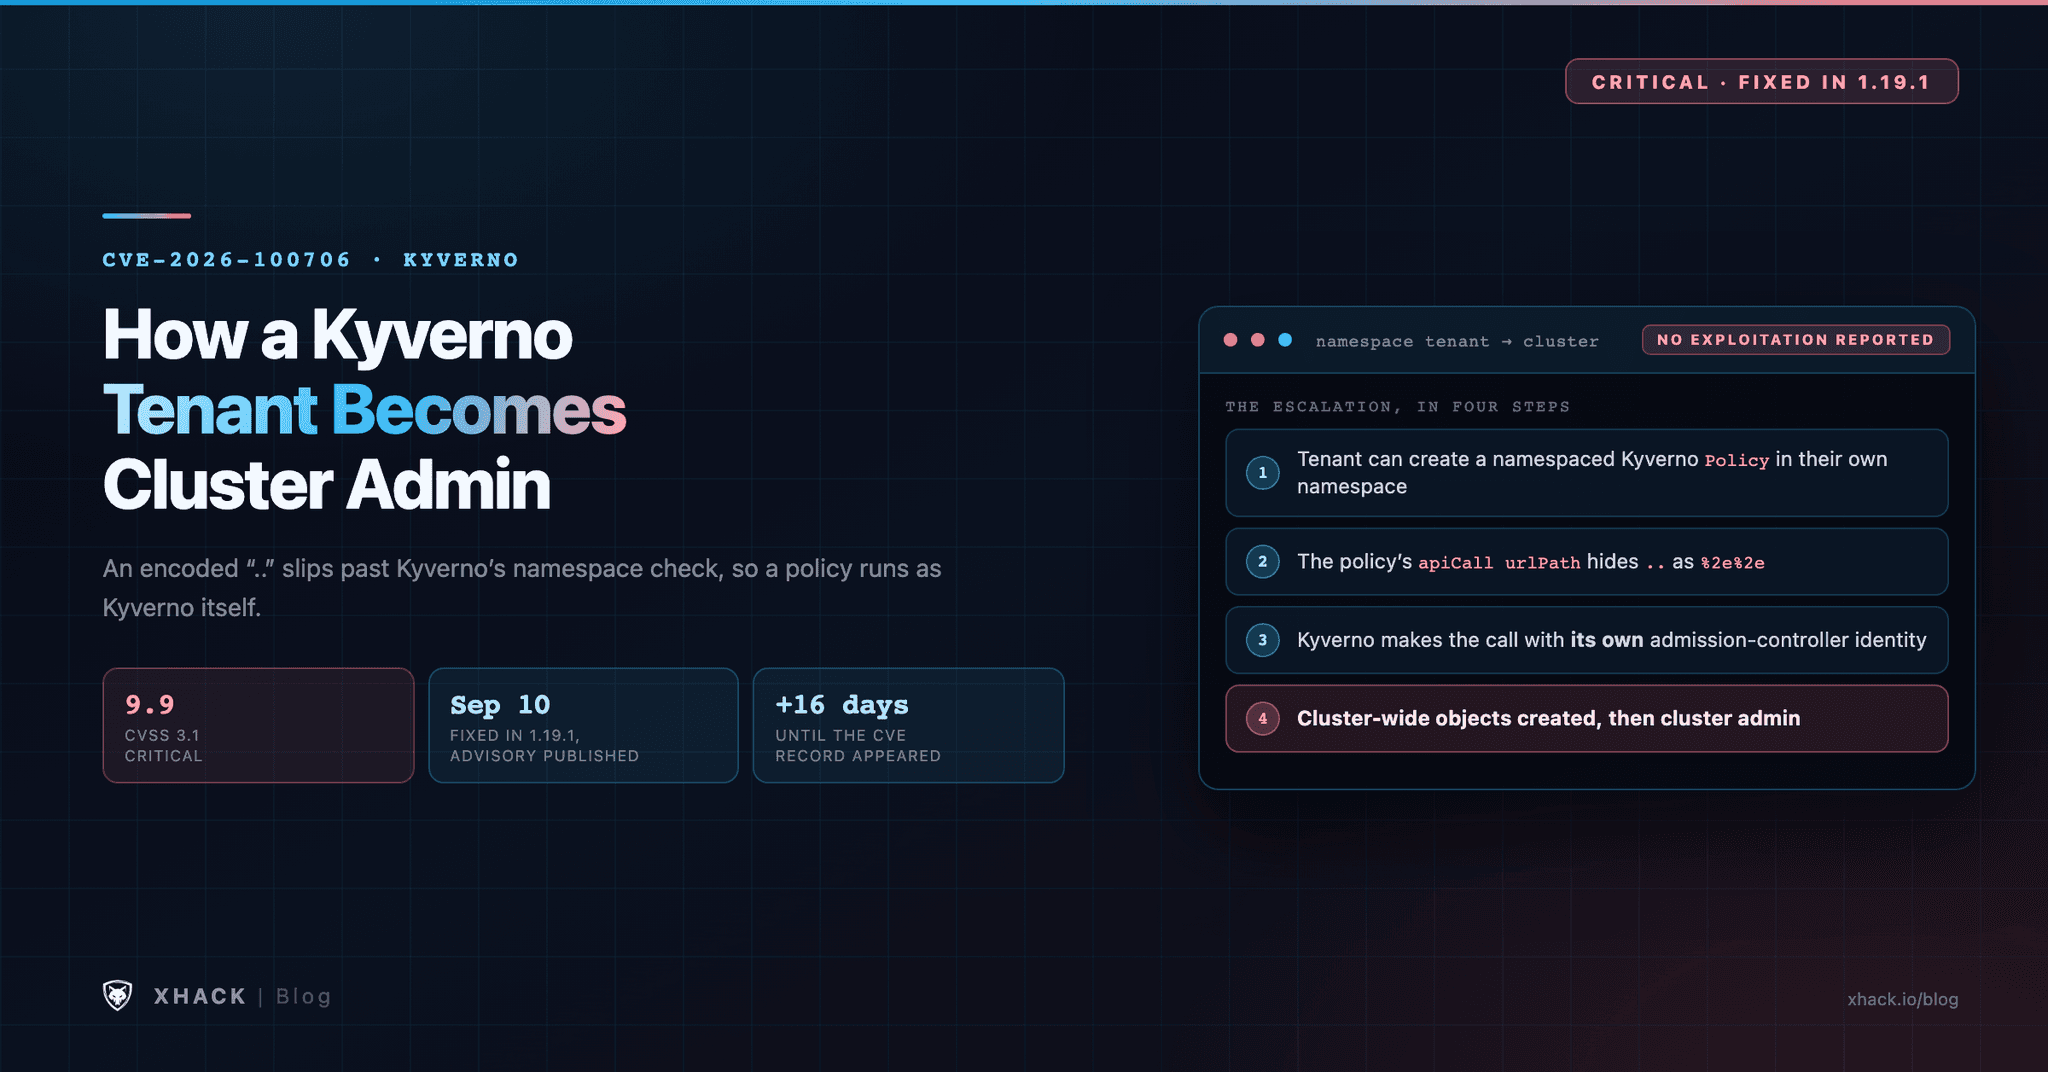Click the "How a Kyverno" headline line
The height and width of the screenshot is (1072, 2048).
[x=338, y=335]
